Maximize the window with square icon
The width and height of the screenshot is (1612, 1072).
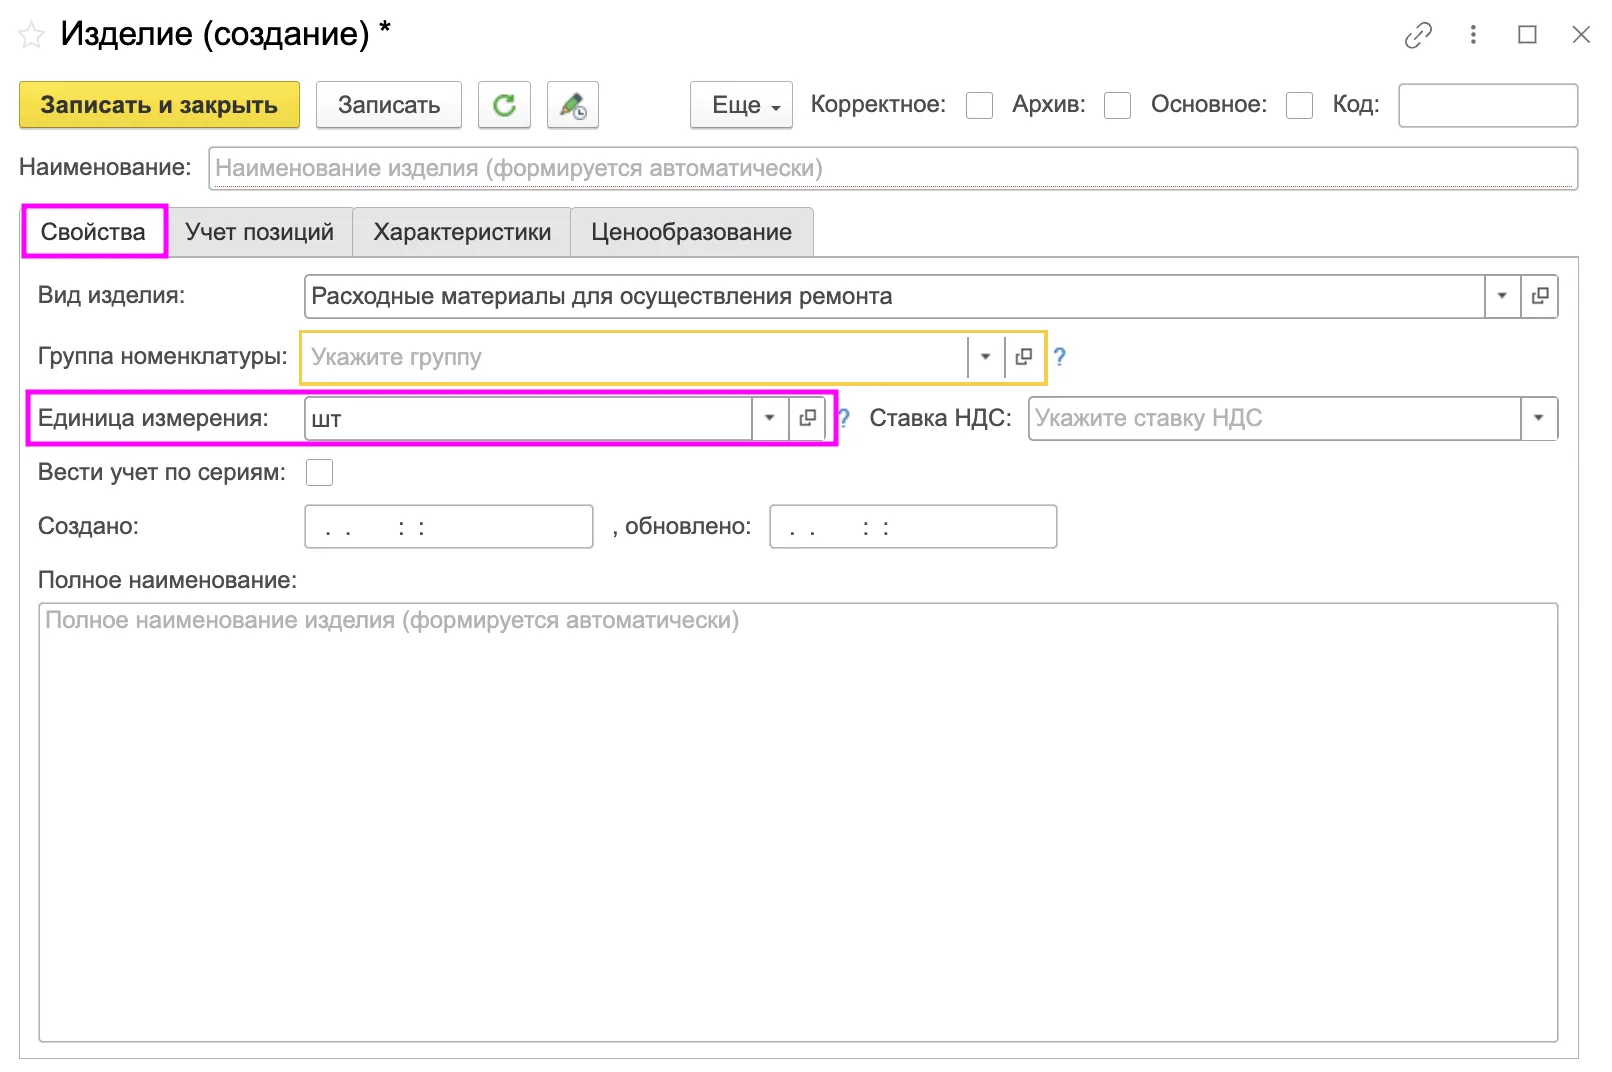point(1527,35)
